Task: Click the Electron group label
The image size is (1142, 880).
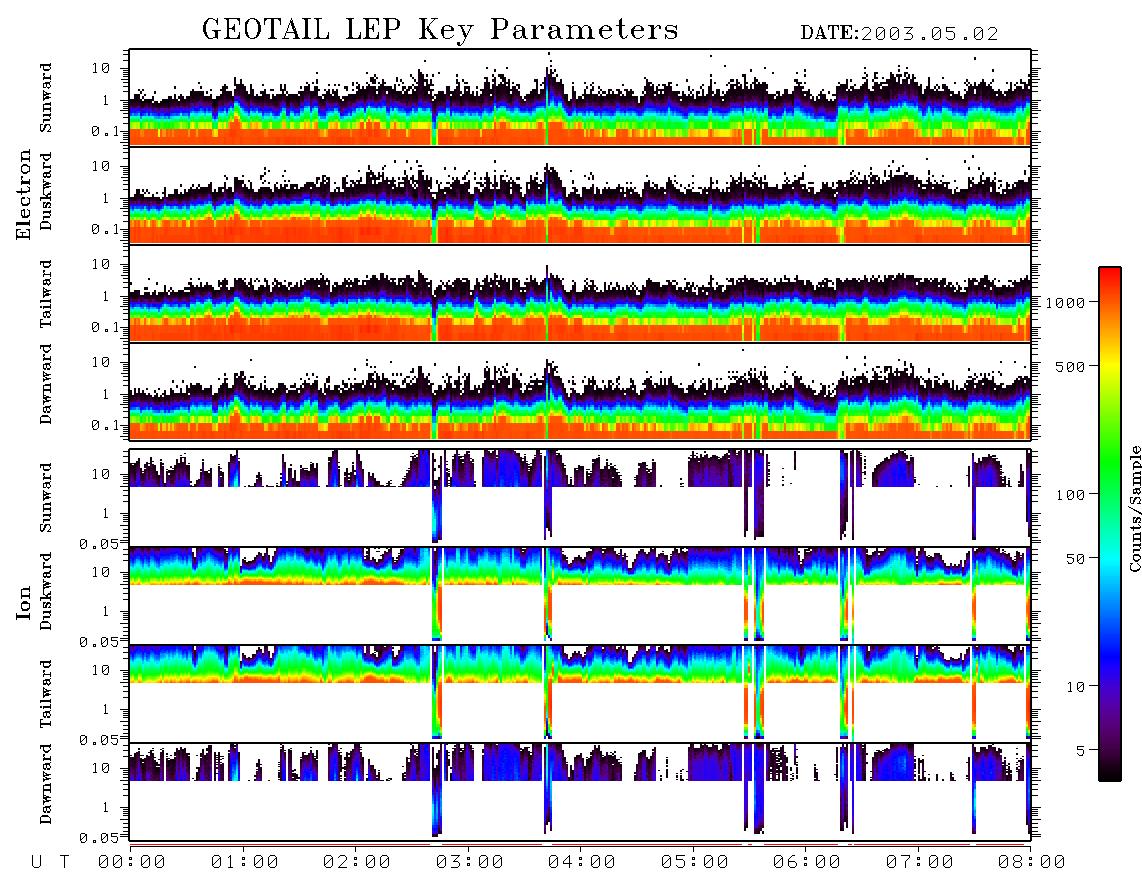Action: click(23, 195)
